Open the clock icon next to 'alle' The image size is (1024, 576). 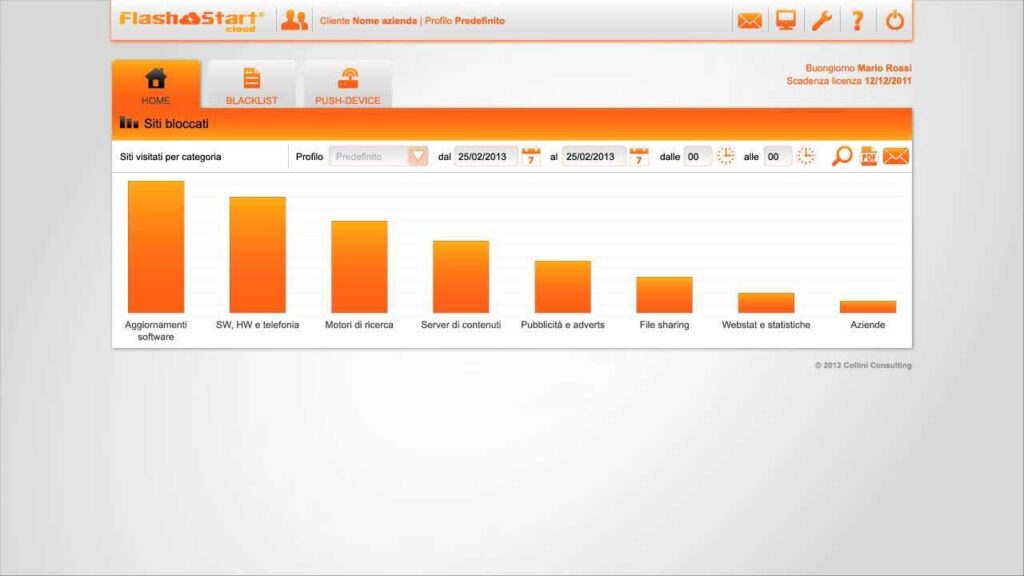[x=806, y=156]
